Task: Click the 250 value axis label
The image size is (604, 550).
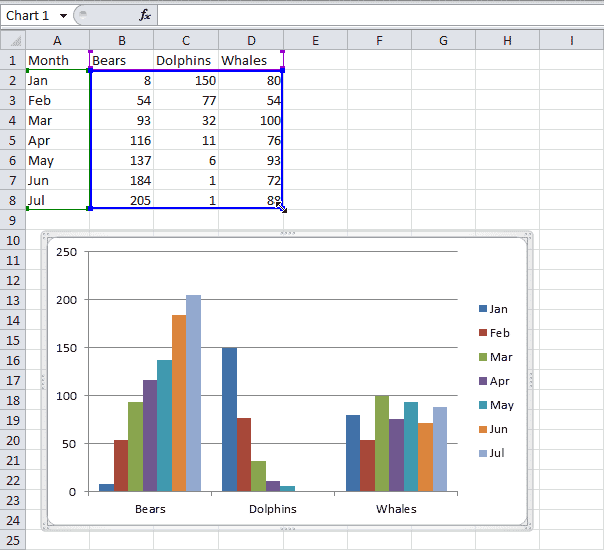Action: [66, 252]
